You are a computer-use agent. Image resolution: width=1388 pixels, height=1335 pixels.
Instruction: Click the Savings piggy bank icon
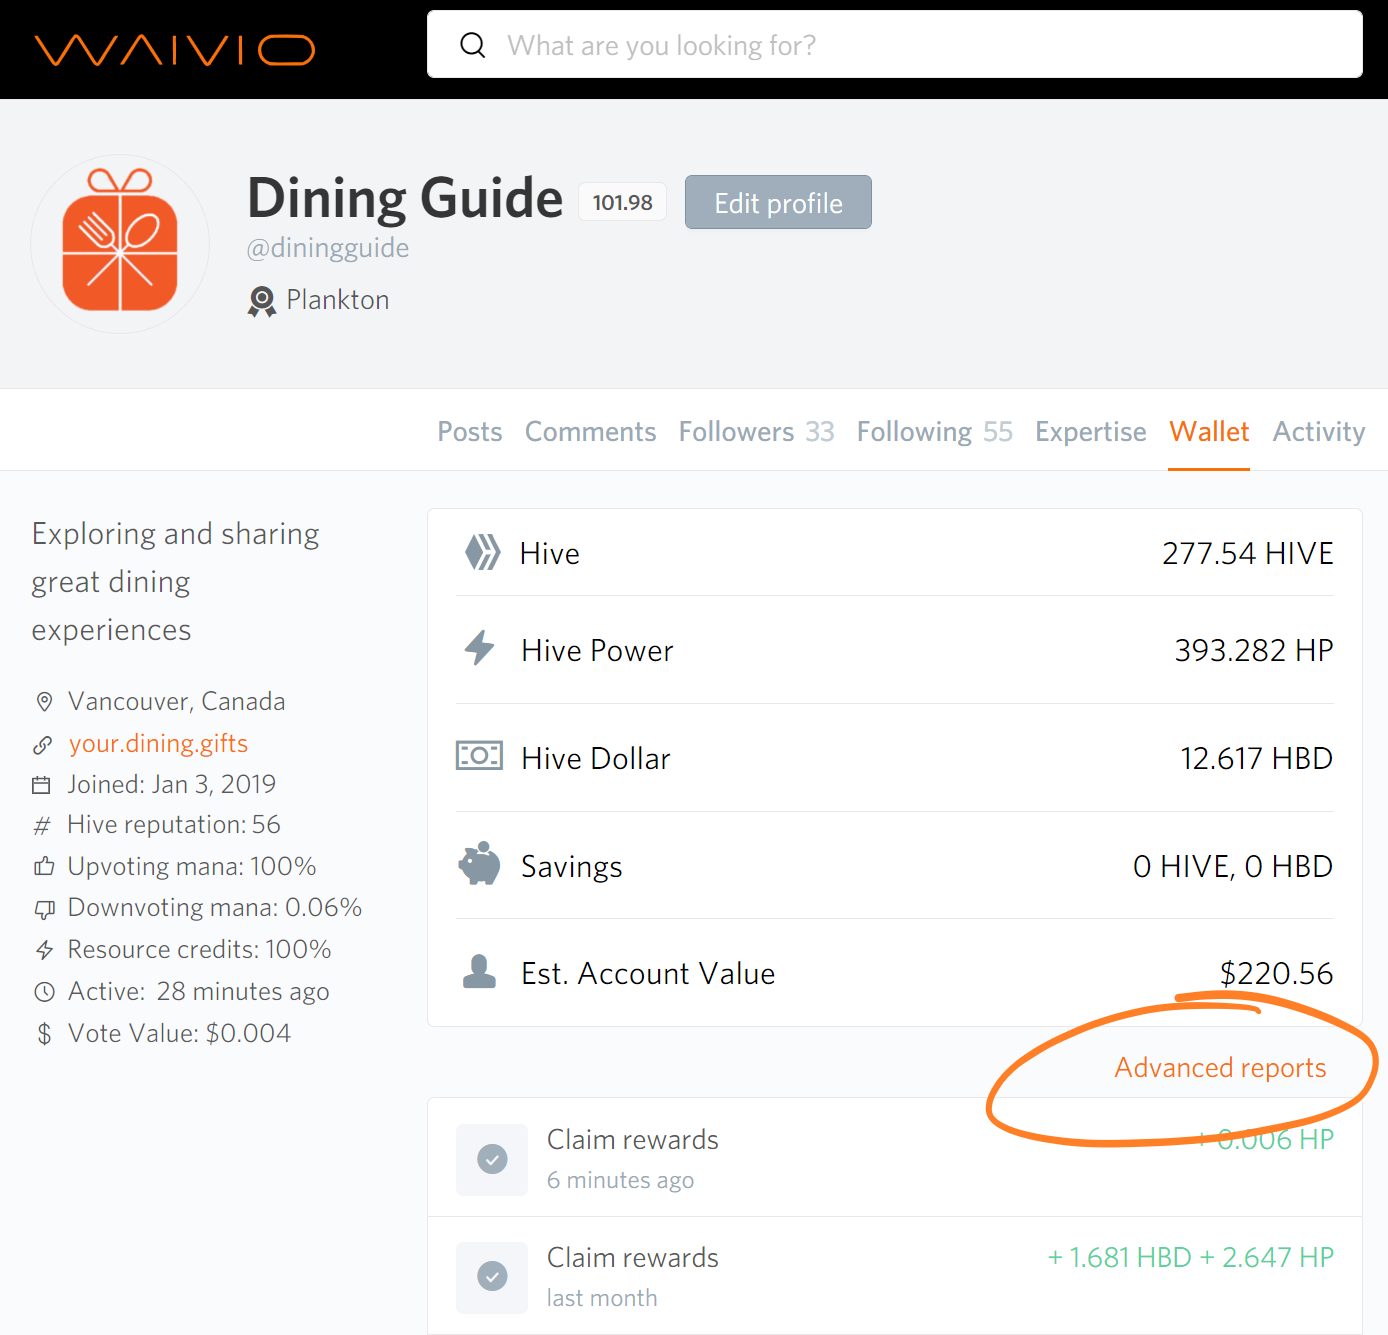(479, 863)
